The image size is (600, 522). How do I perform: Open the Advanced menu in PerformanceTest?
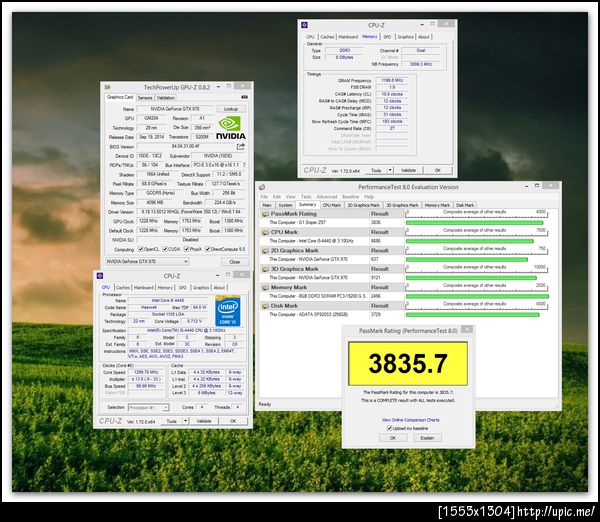click(x=327, y=197)
